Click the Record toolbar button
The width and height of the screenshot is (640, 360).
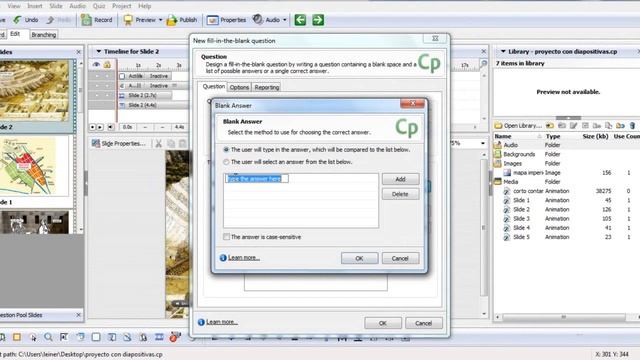[97, 20]
